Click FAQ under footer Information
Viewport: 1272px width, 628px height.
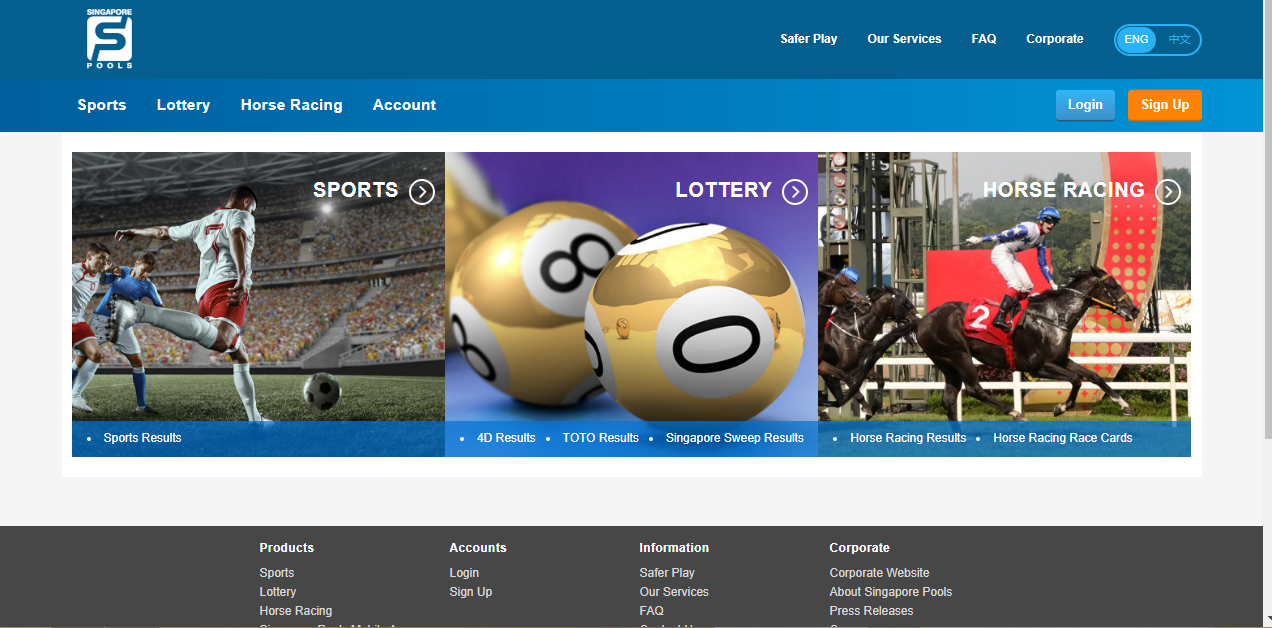coord(651,611)
